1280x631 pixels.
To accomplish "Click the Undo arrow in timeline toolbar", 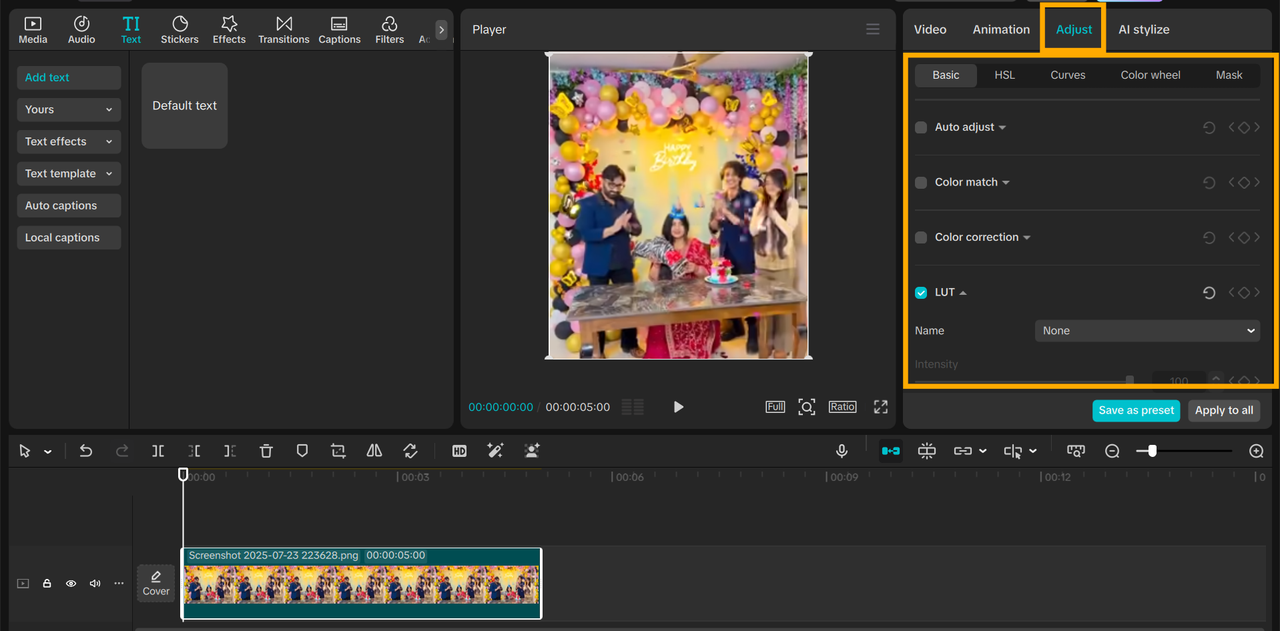I will click(x=86, y=451).
